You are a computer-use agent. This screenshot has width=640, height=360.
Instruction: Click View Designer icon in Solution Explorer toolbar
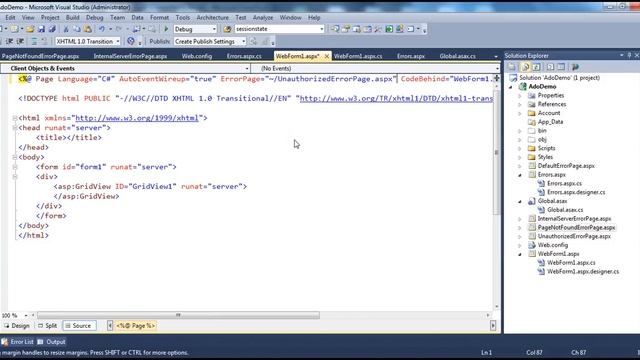[x=561, y=67]
